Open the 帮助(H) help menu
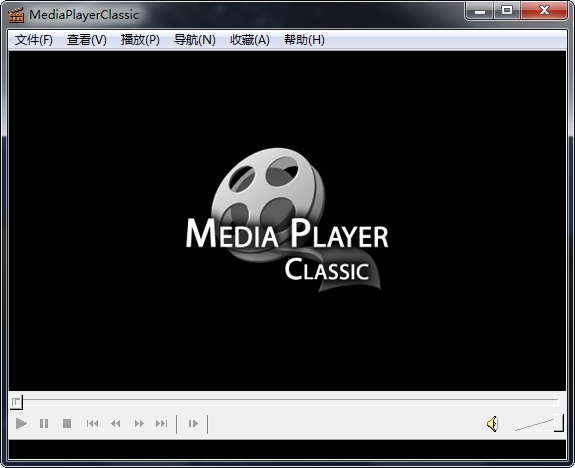 coord(304,40)
